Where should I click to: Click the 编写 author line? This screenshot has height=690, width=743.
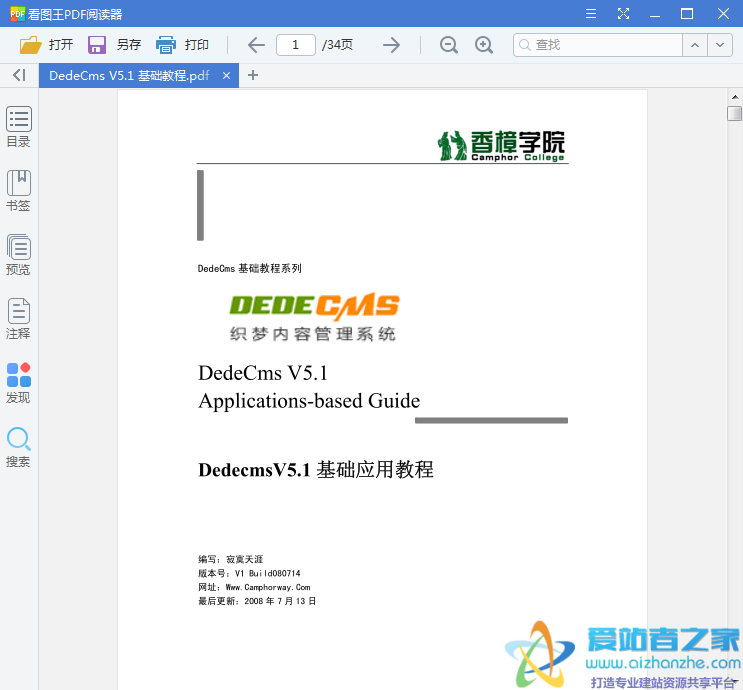(x=230, y=559)
